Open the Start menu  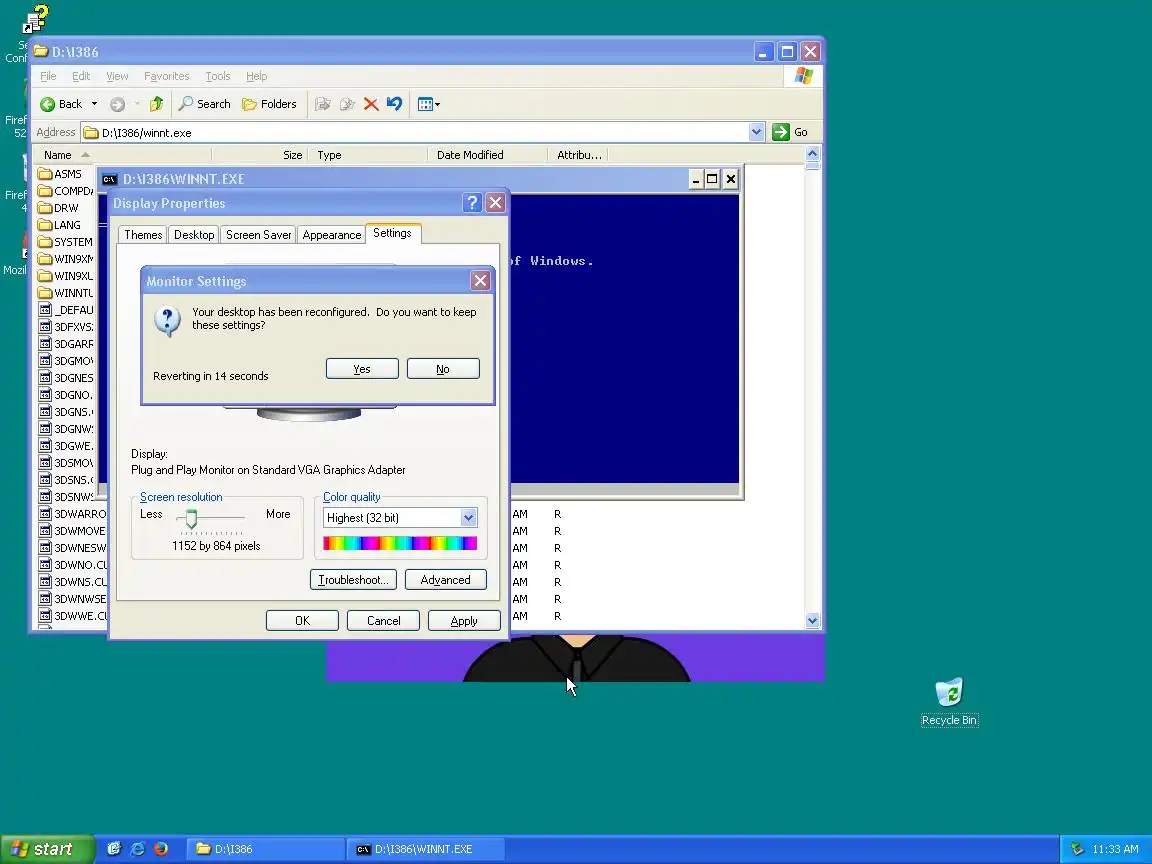[x=47, y=849]
